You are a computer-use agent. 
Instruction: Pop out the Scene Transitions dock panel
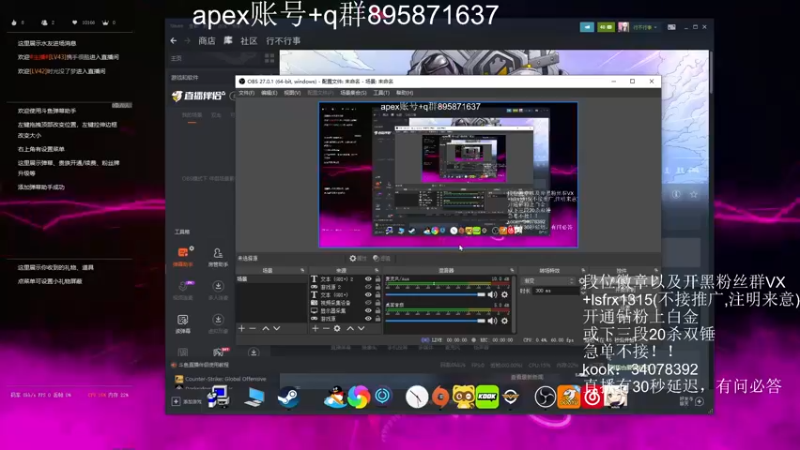[x=583, y=270]
